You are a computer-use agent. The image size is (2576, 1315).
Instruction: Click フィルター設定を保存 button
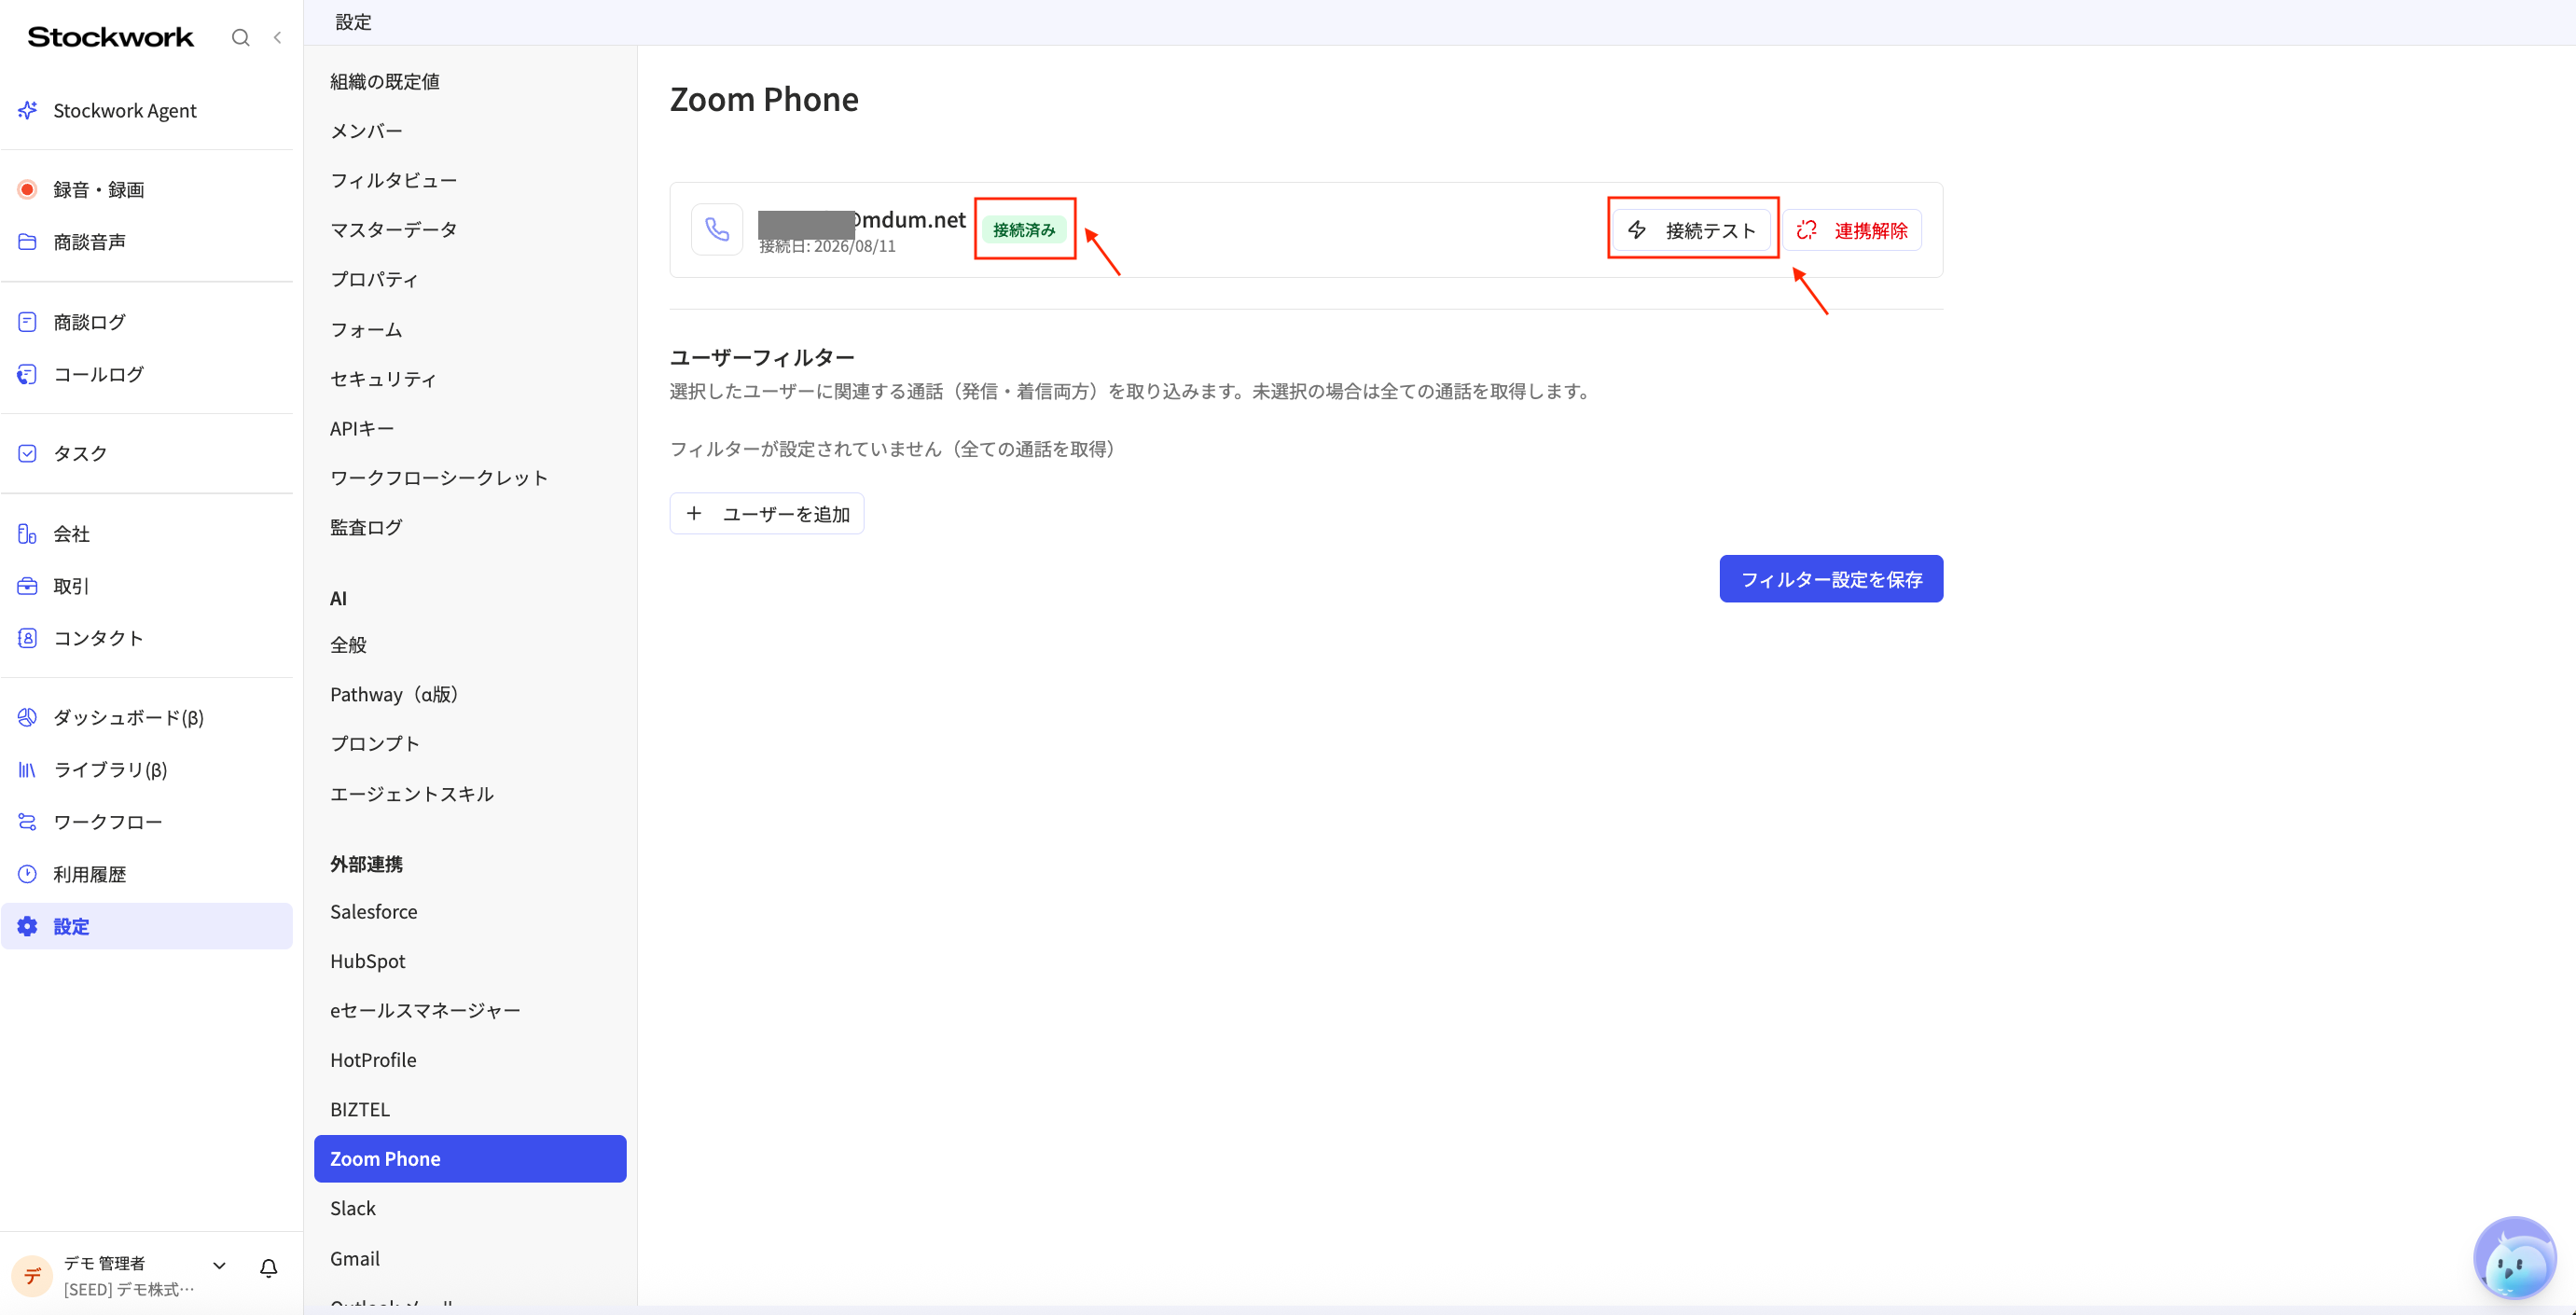point(1831,579)
